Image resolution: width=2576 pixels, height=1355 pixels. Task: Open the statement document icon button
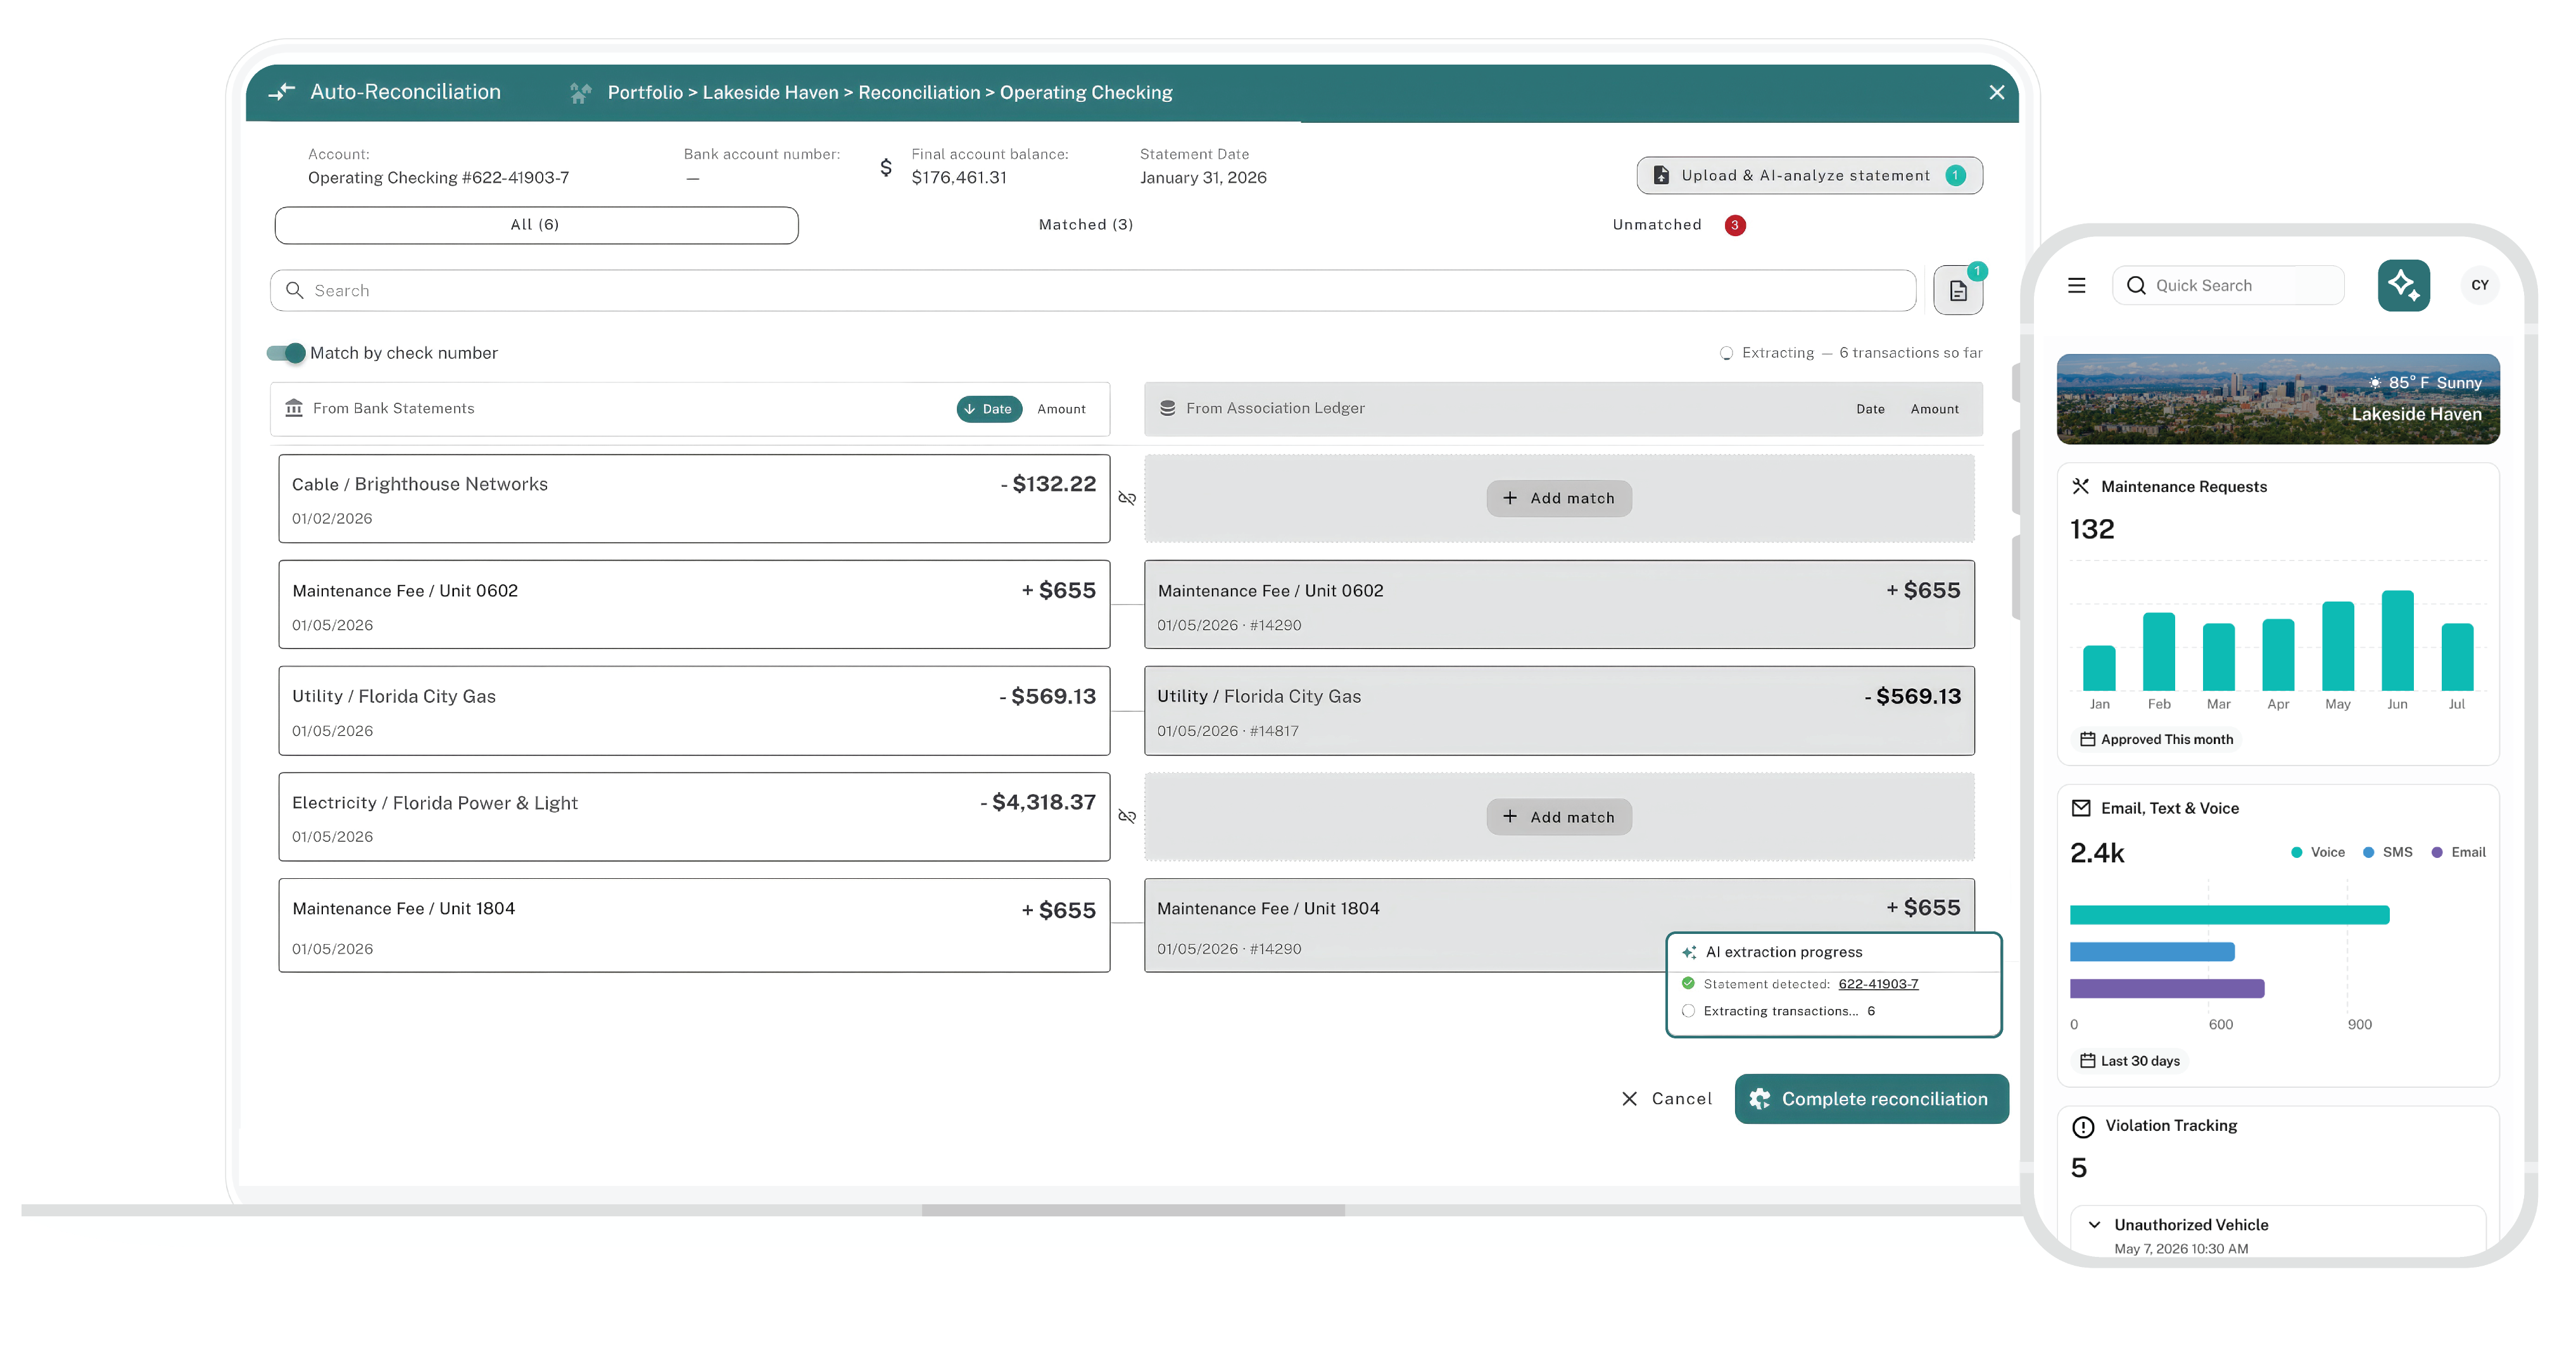coord(1958,291)
